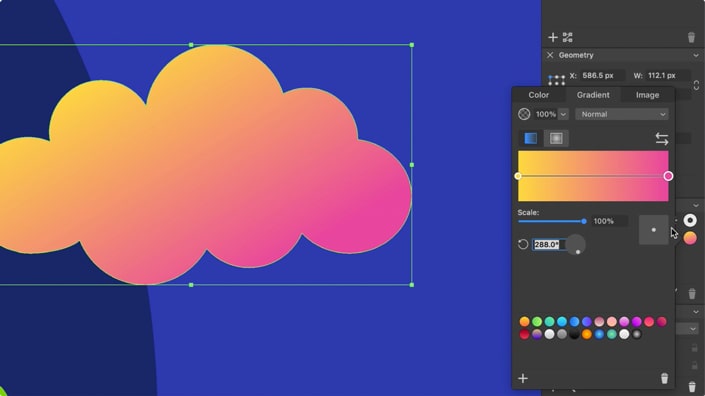Apply the tan-to-purple gradient preset swatch
The image size is (705, 396).
click(x=537, y=334)
